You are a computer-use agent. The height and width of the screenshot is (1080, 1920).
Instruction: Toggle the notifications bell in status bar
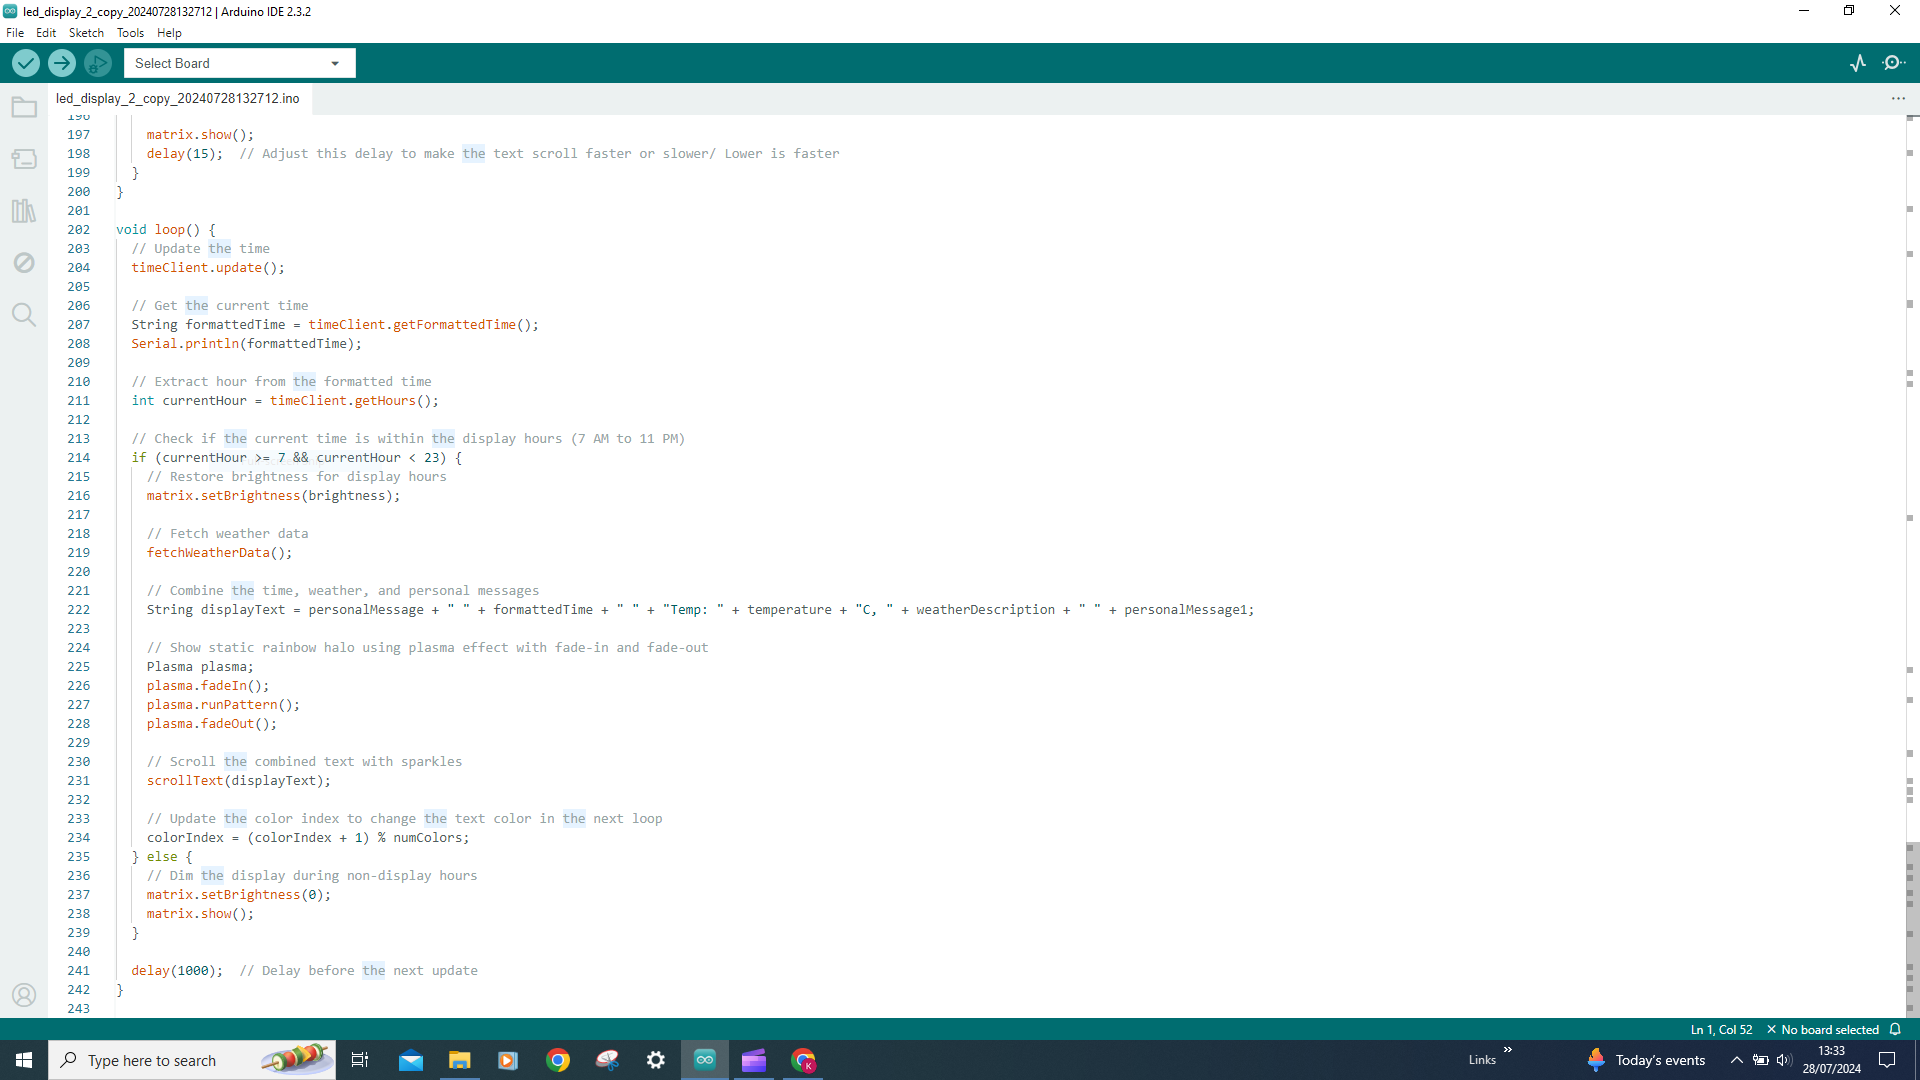1895,1030
